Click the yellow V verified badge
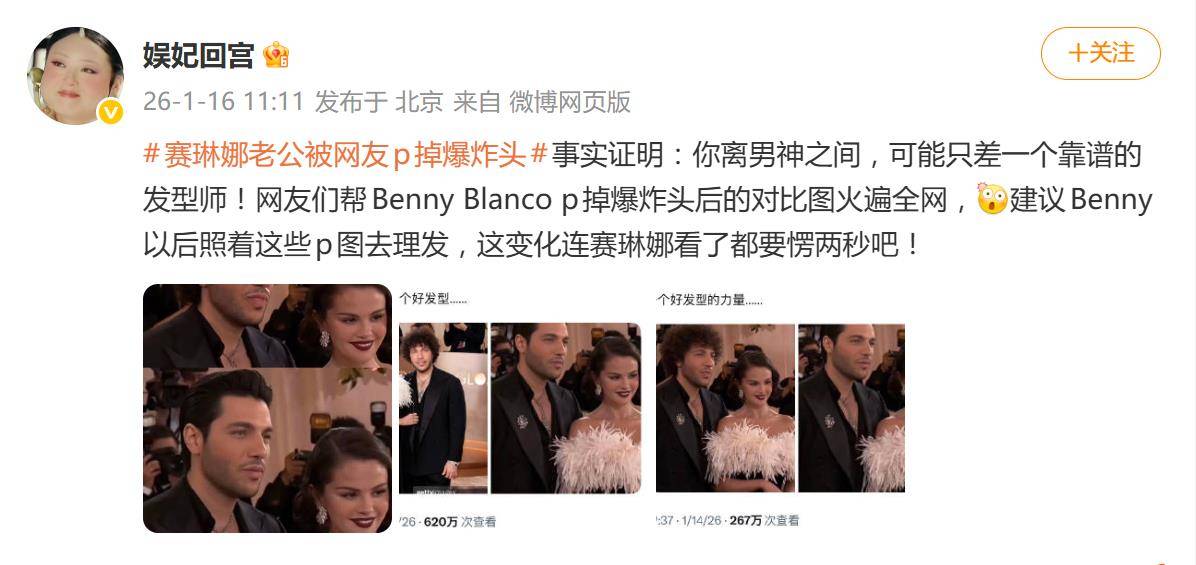This screenshot has height=565, width=1196. click(x=111, y=113)
